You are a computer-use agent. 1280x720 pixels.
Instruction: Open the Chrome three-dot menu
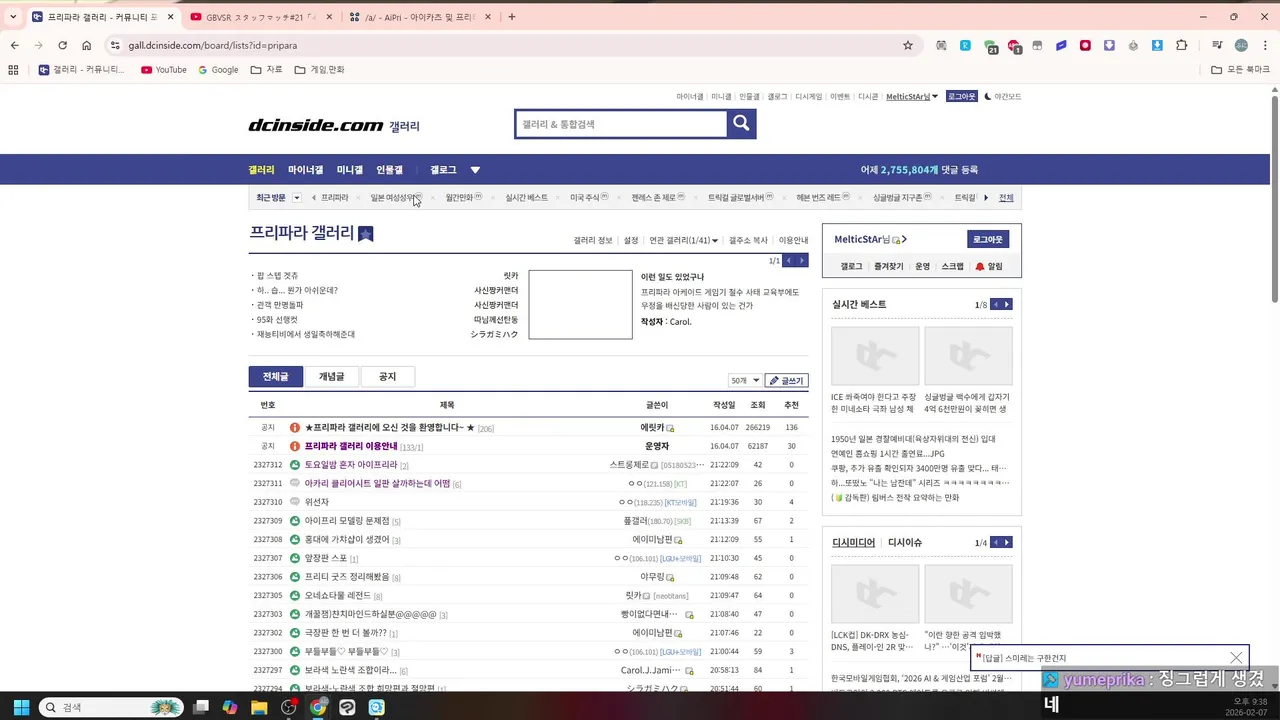[x=1266, y=45]
